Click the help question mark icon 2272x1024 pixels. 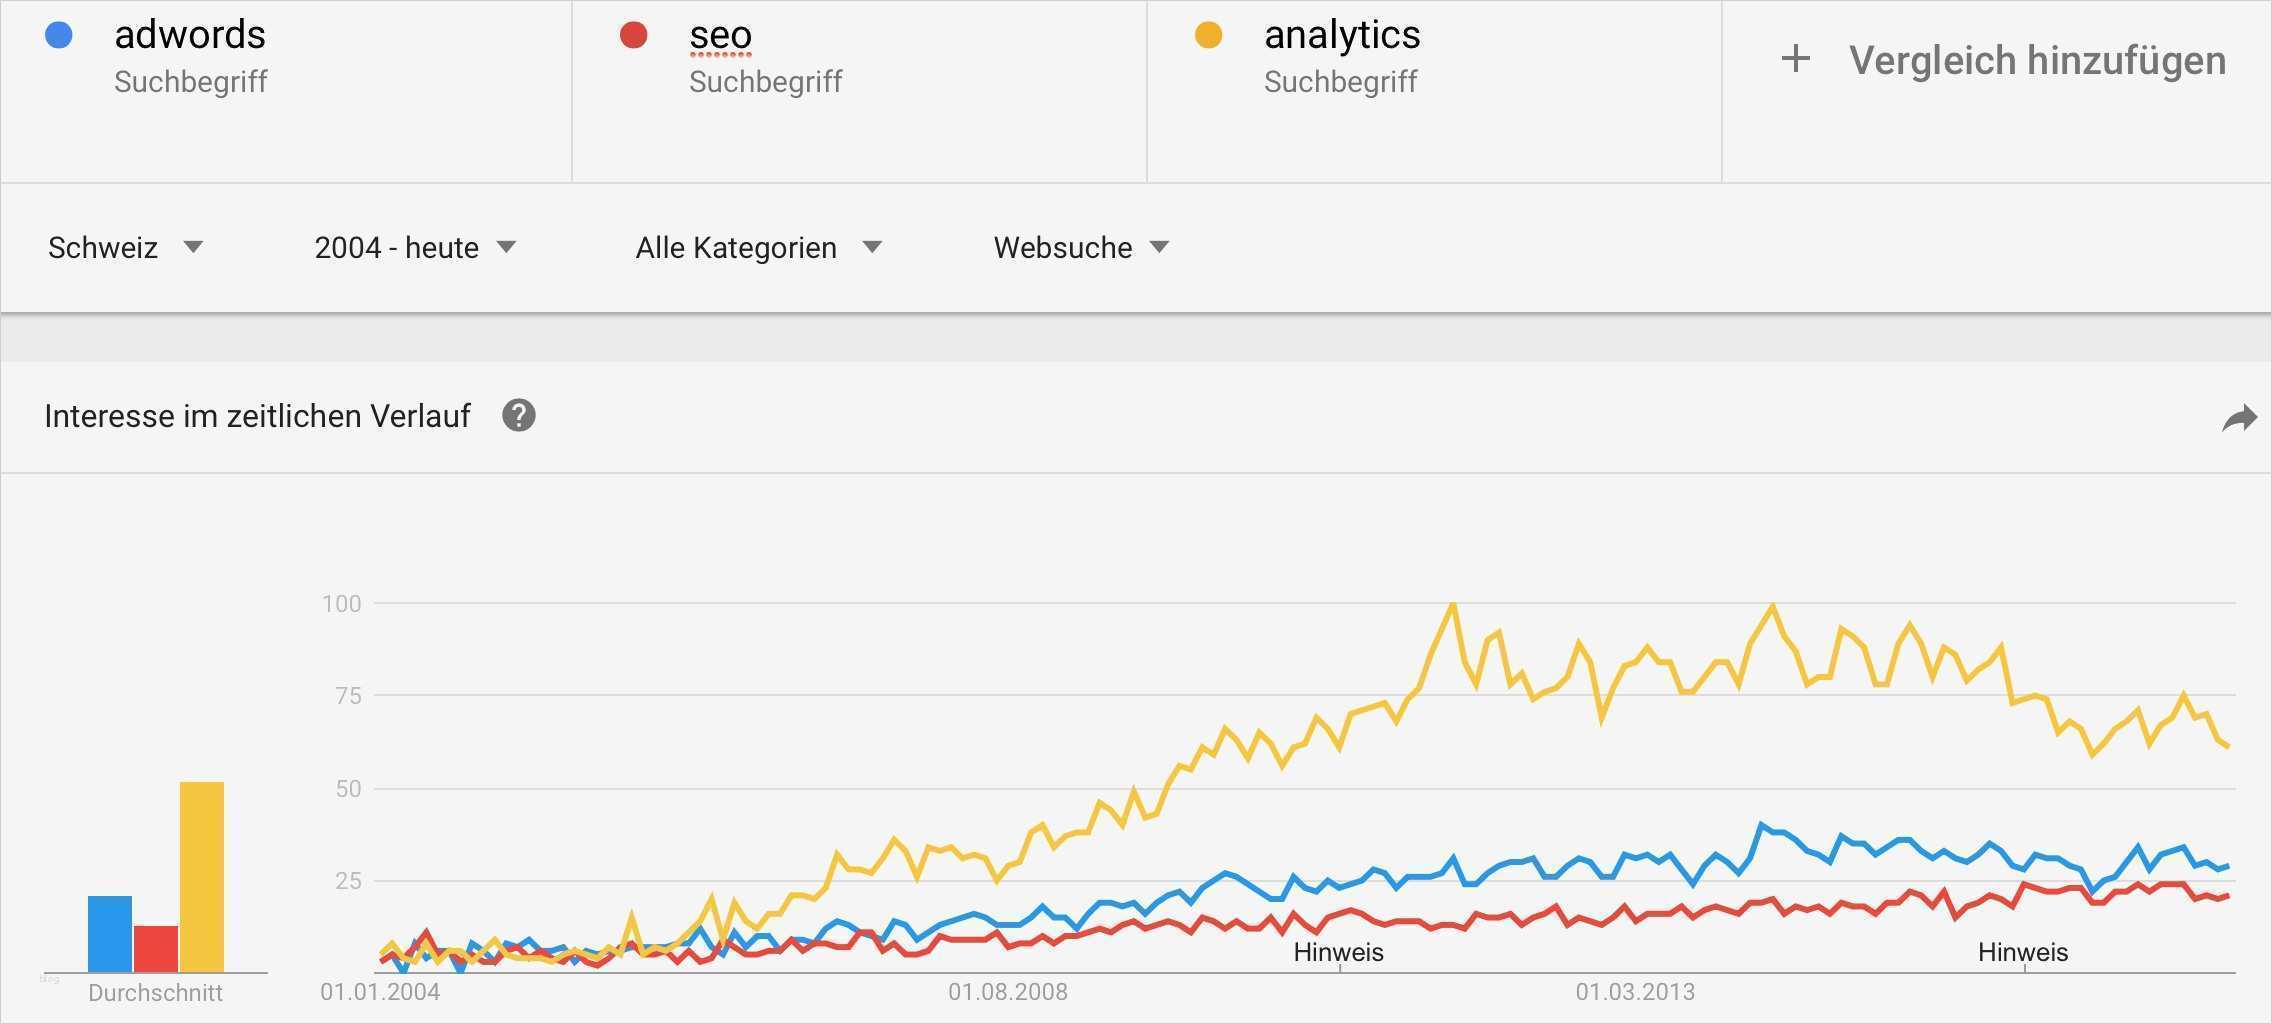pyautogui.click(x=518, y=415)
